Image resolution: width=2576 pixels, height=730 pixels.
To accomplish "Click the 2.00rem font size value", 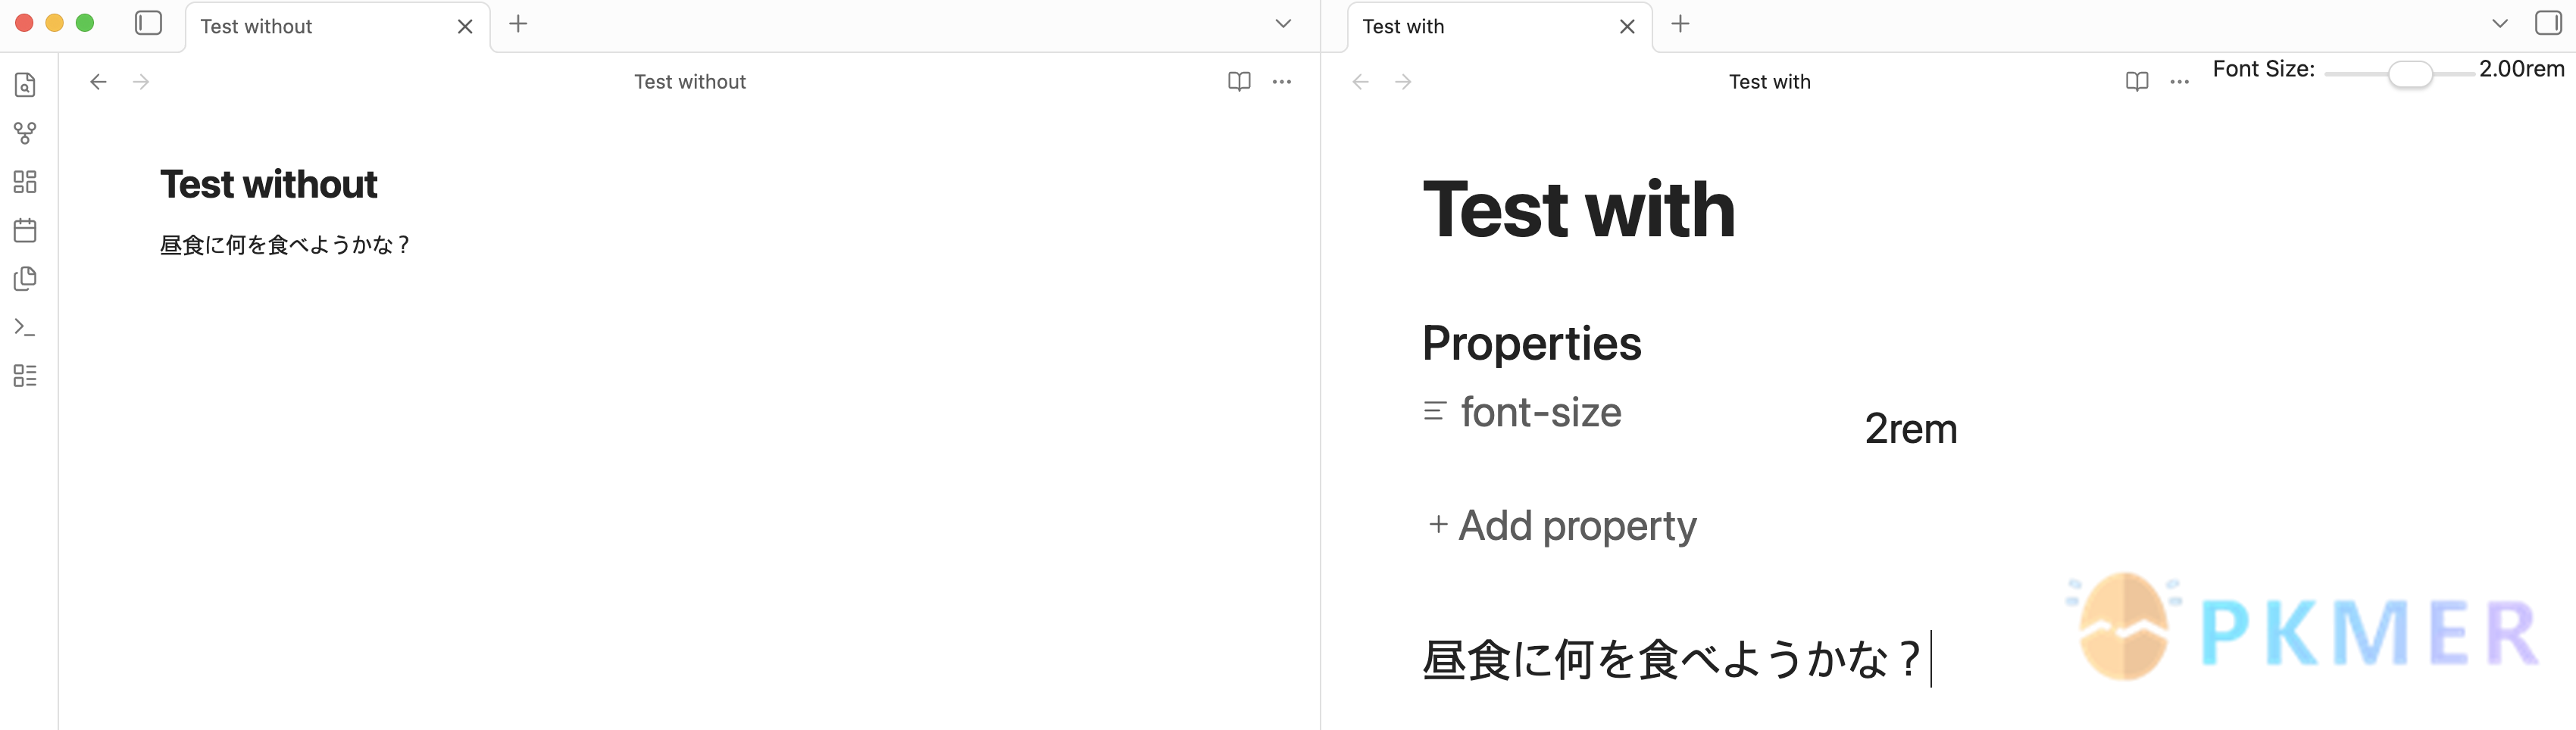I will tap(2521, 69).
